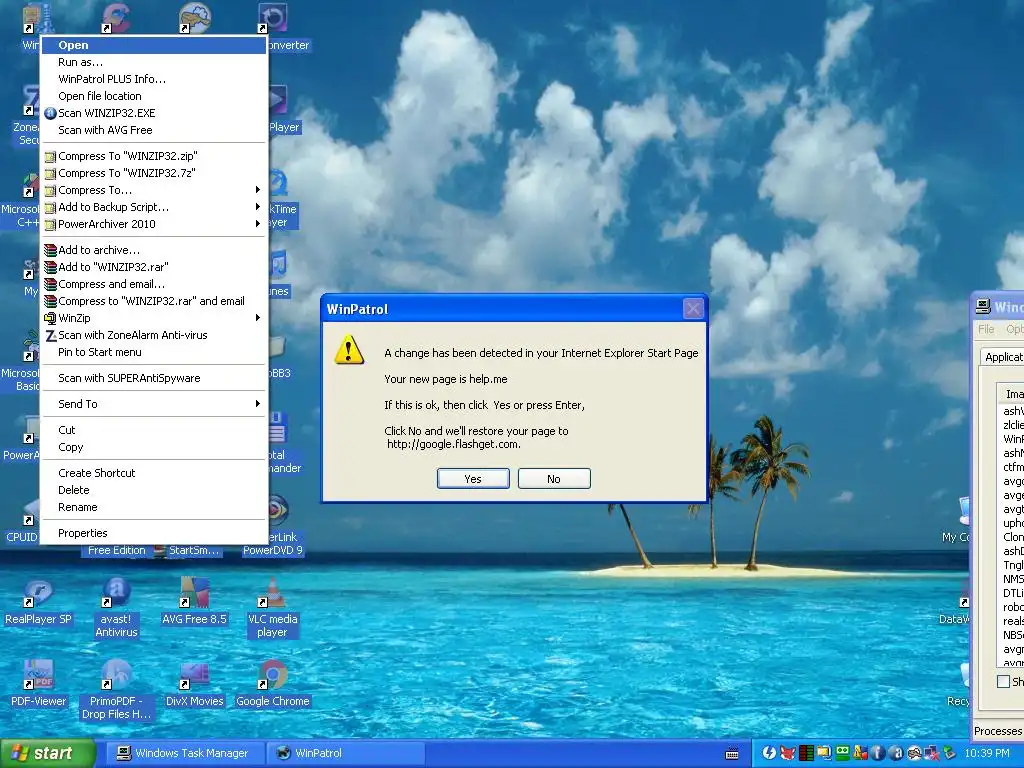Screen dimensions: 1024x768
Task: Choose Compress To "WINZIP32.7z"
Action: pyautogui.click(x=153, y=173)
